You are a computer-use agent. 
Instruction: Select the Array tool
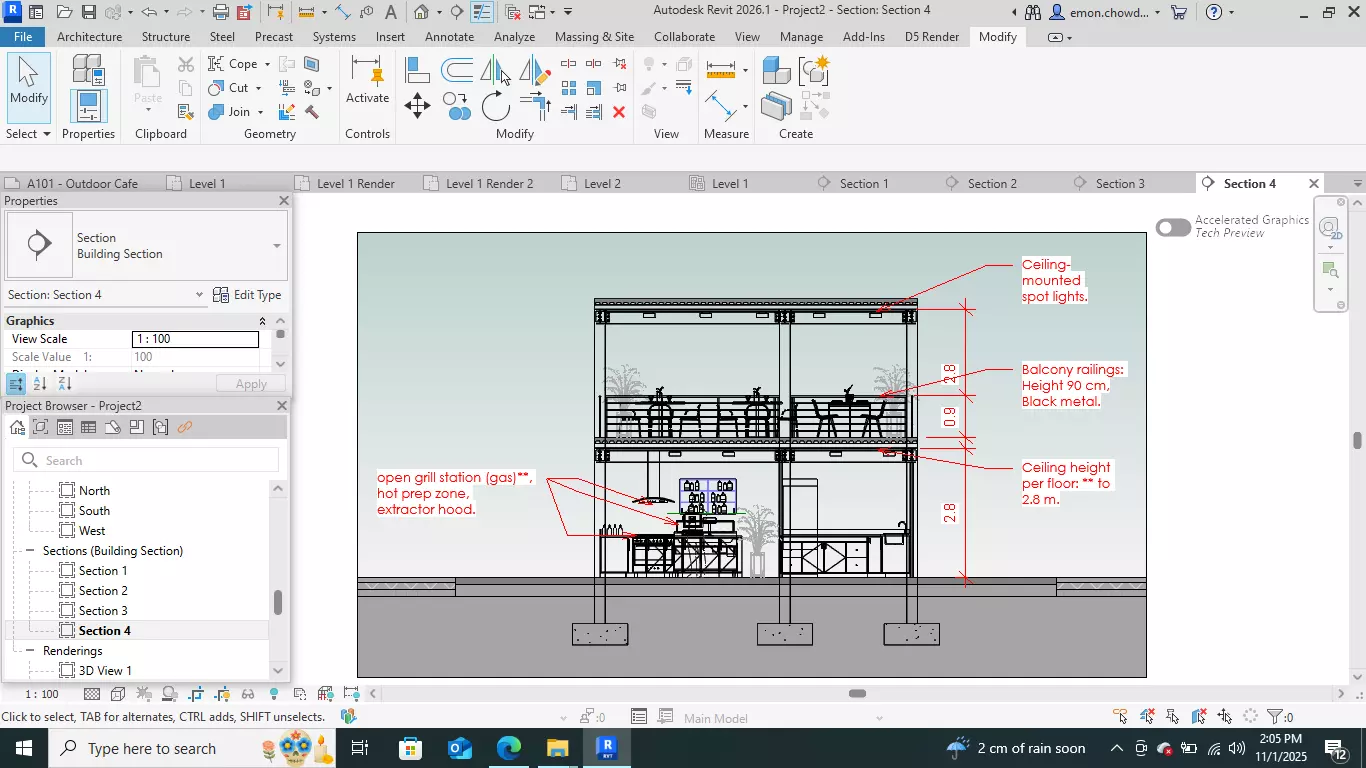point(569,88)
